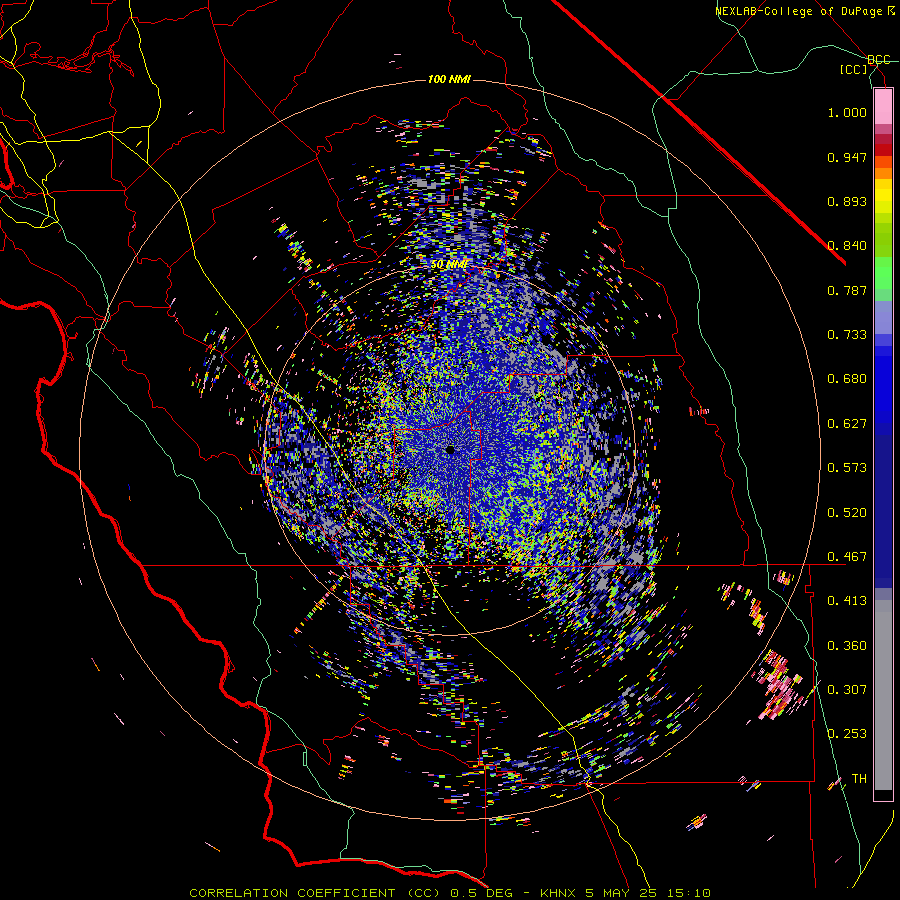
Task: Click the gray segment of the color bar
Action: (883, 695)
